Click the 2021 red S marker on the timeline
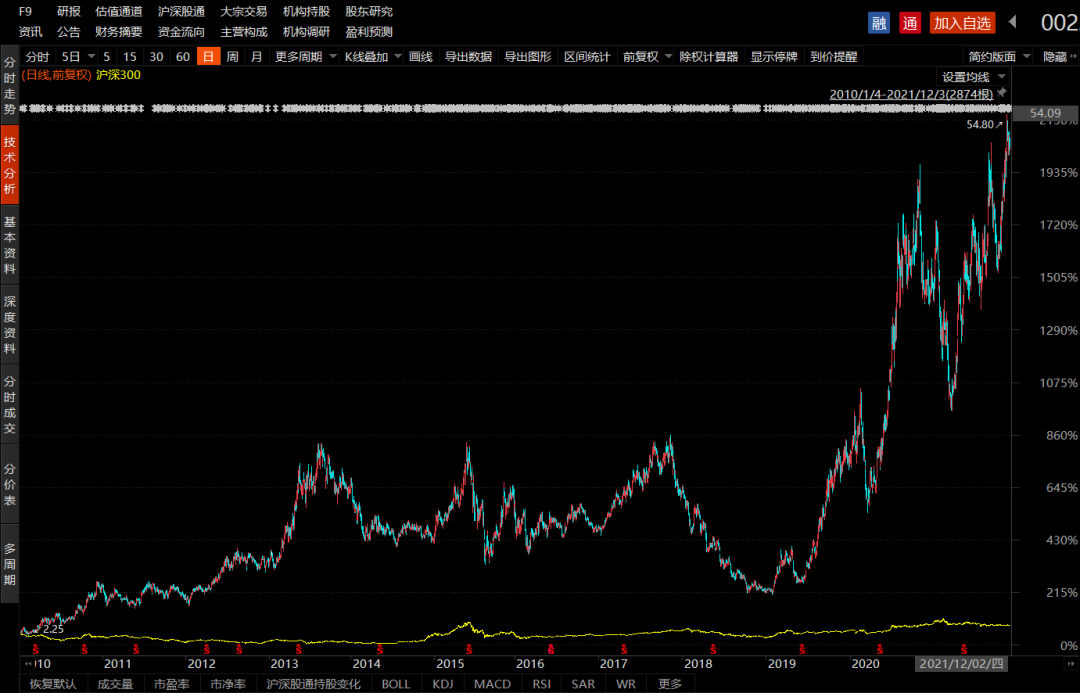 pyautogui.click(x=964, y=650)
